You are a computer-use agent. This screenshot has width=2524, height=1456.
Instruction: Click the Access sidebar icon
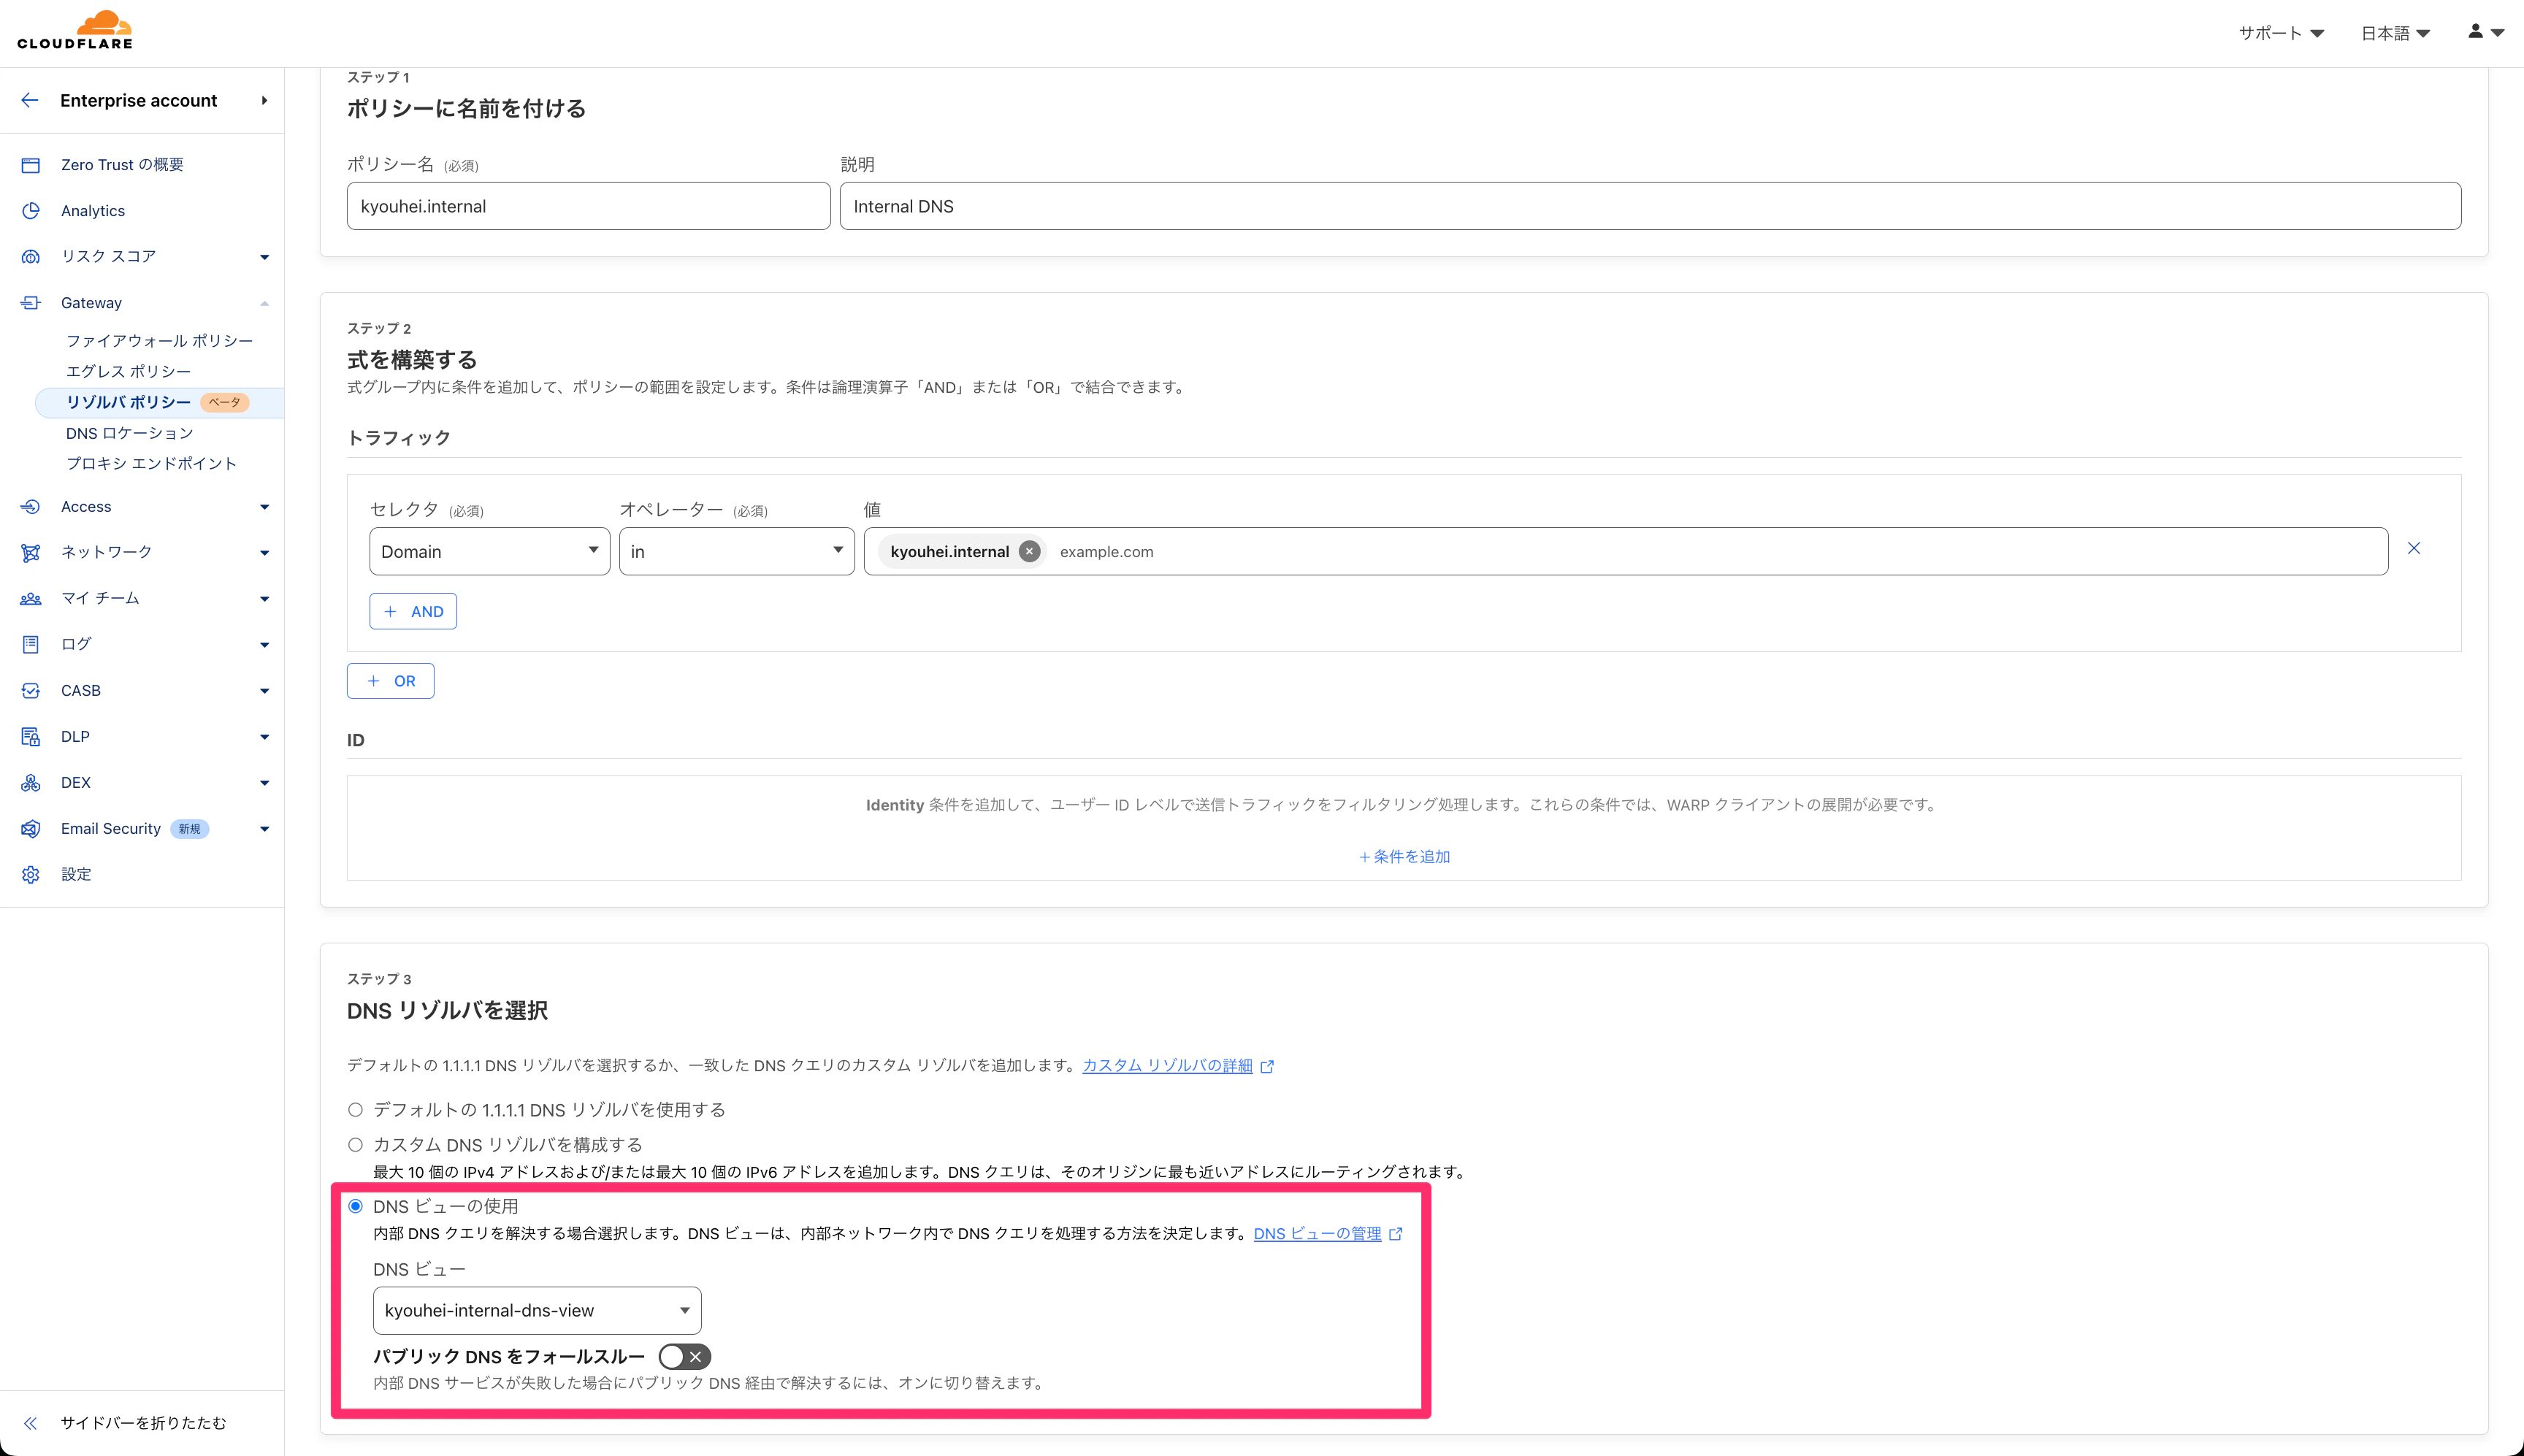pyautogui.click(x=31, y=507)
